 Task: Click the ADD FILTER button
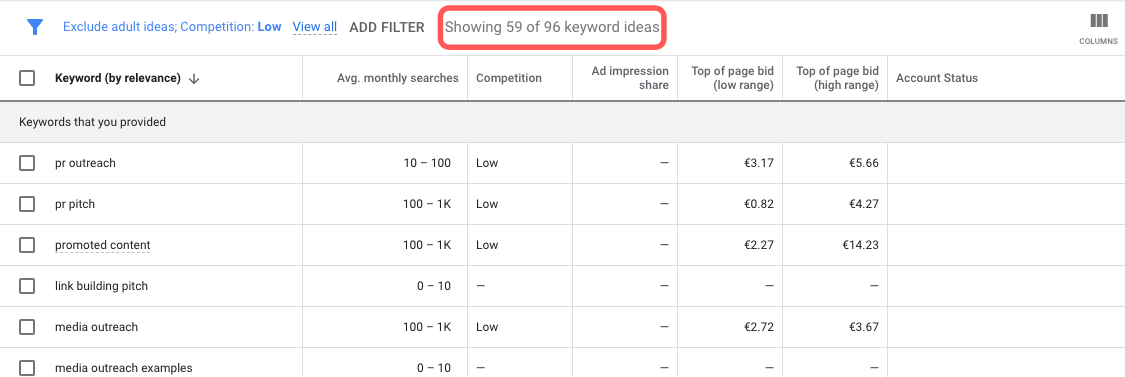point(387,27)
